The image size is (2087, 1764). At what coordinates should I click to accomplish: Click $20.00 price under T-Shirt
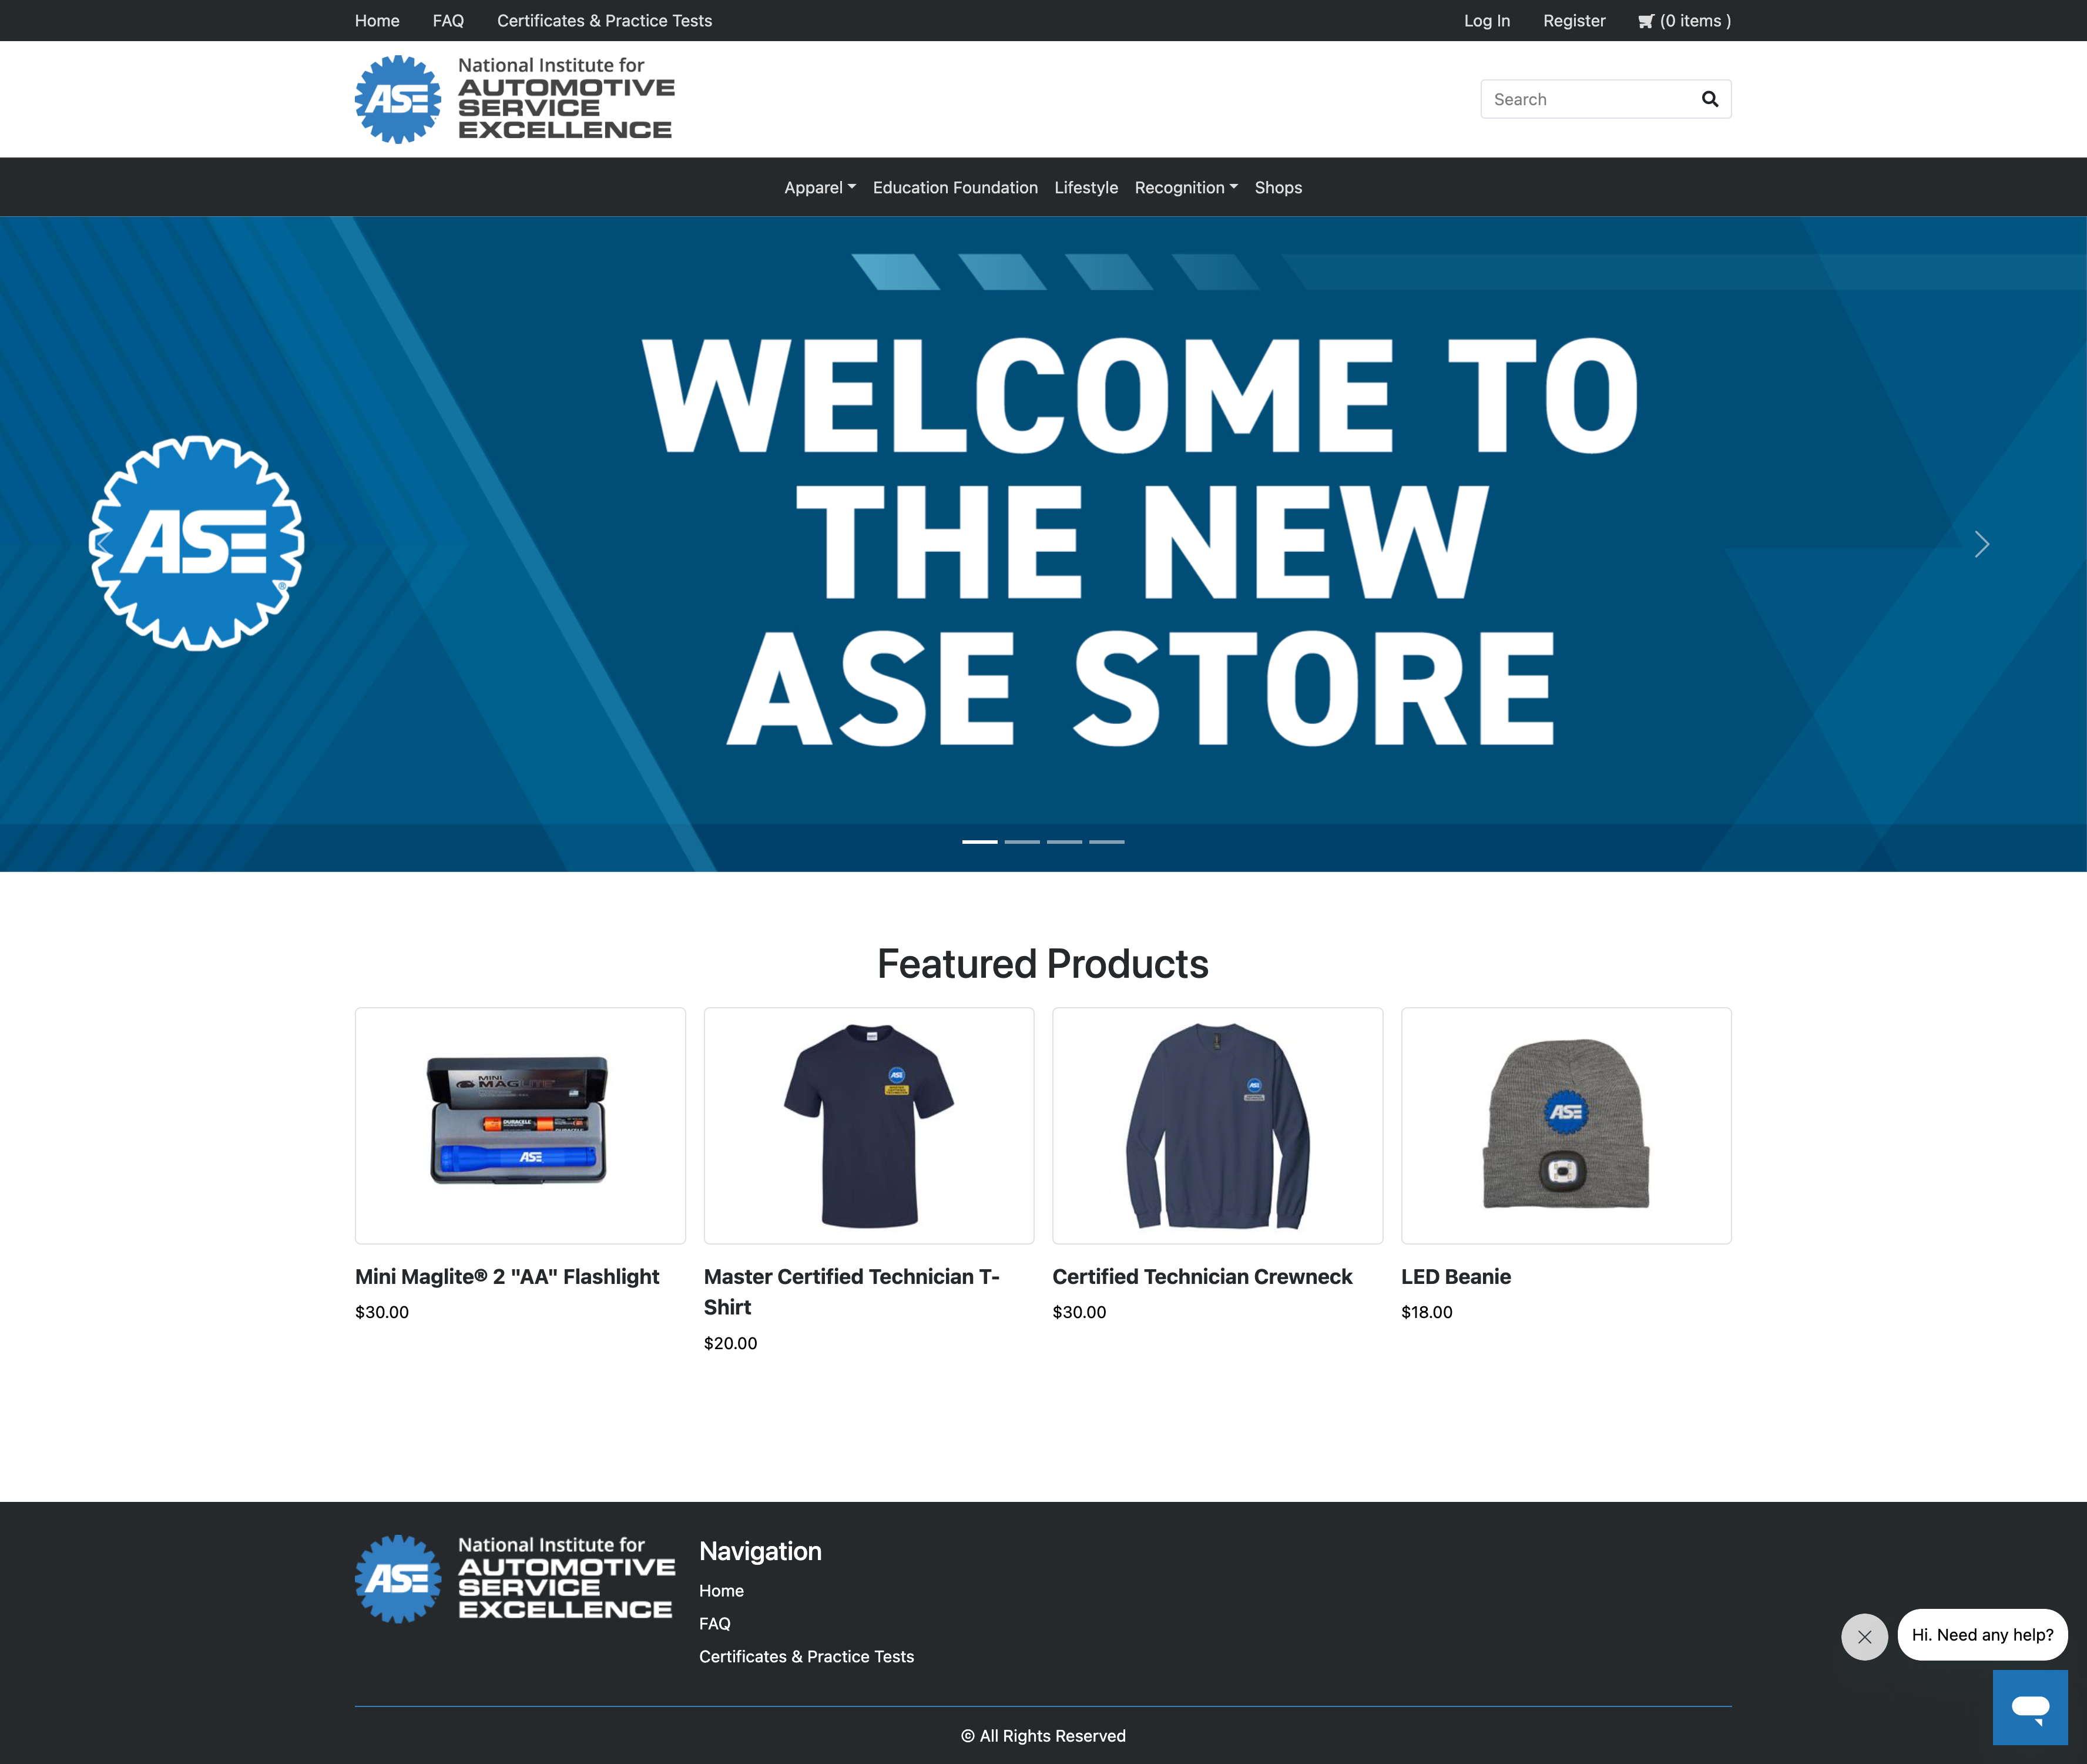(x=730, y=1343)
